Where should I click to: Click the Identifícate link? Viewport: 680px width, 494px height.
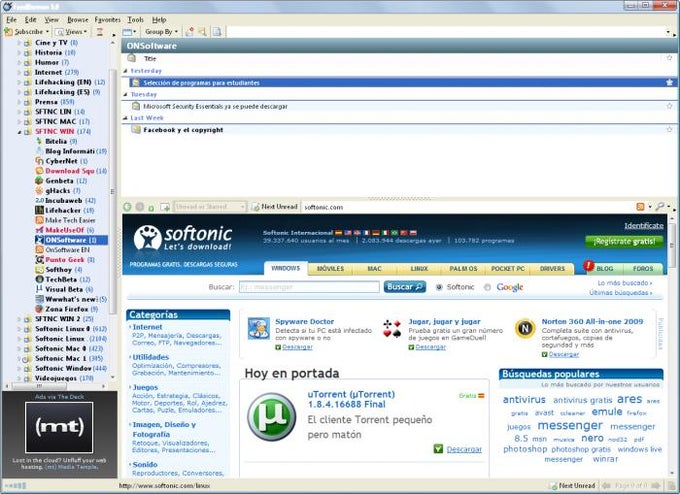coord(644,226)
